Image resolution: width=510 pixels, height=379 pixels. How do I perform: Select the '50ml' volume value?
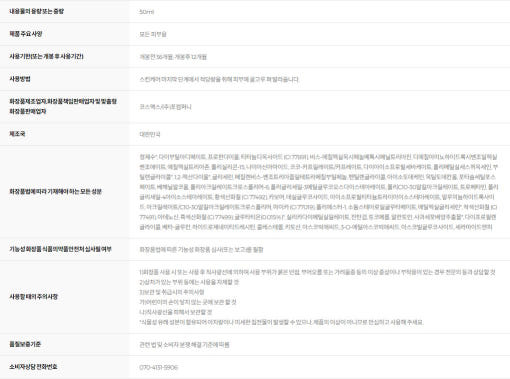coord(147,12)
